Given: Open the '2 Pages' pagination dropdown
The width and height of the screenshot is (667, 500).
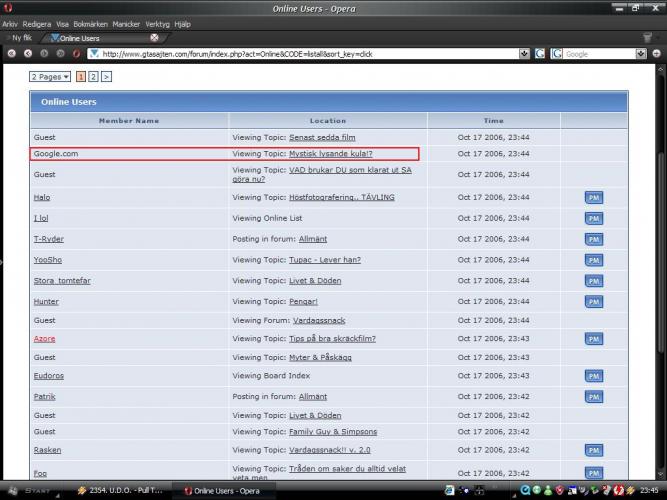Looking at the screenshot, I should (x=50, y=76).
